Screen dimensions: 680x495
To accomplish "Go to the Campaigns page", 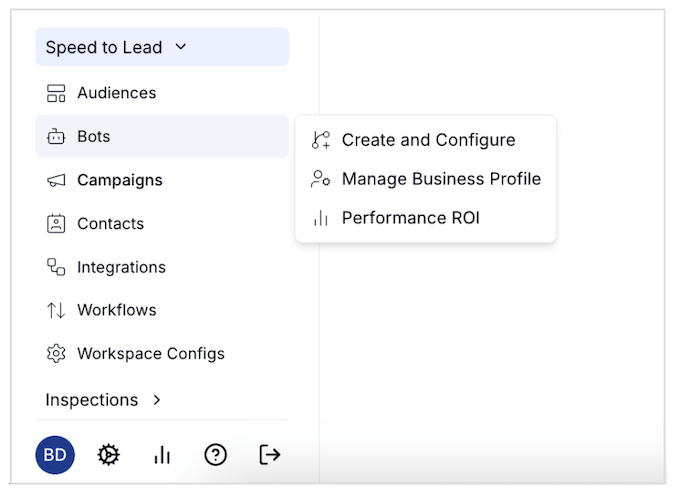I will [x=119, y=180].
